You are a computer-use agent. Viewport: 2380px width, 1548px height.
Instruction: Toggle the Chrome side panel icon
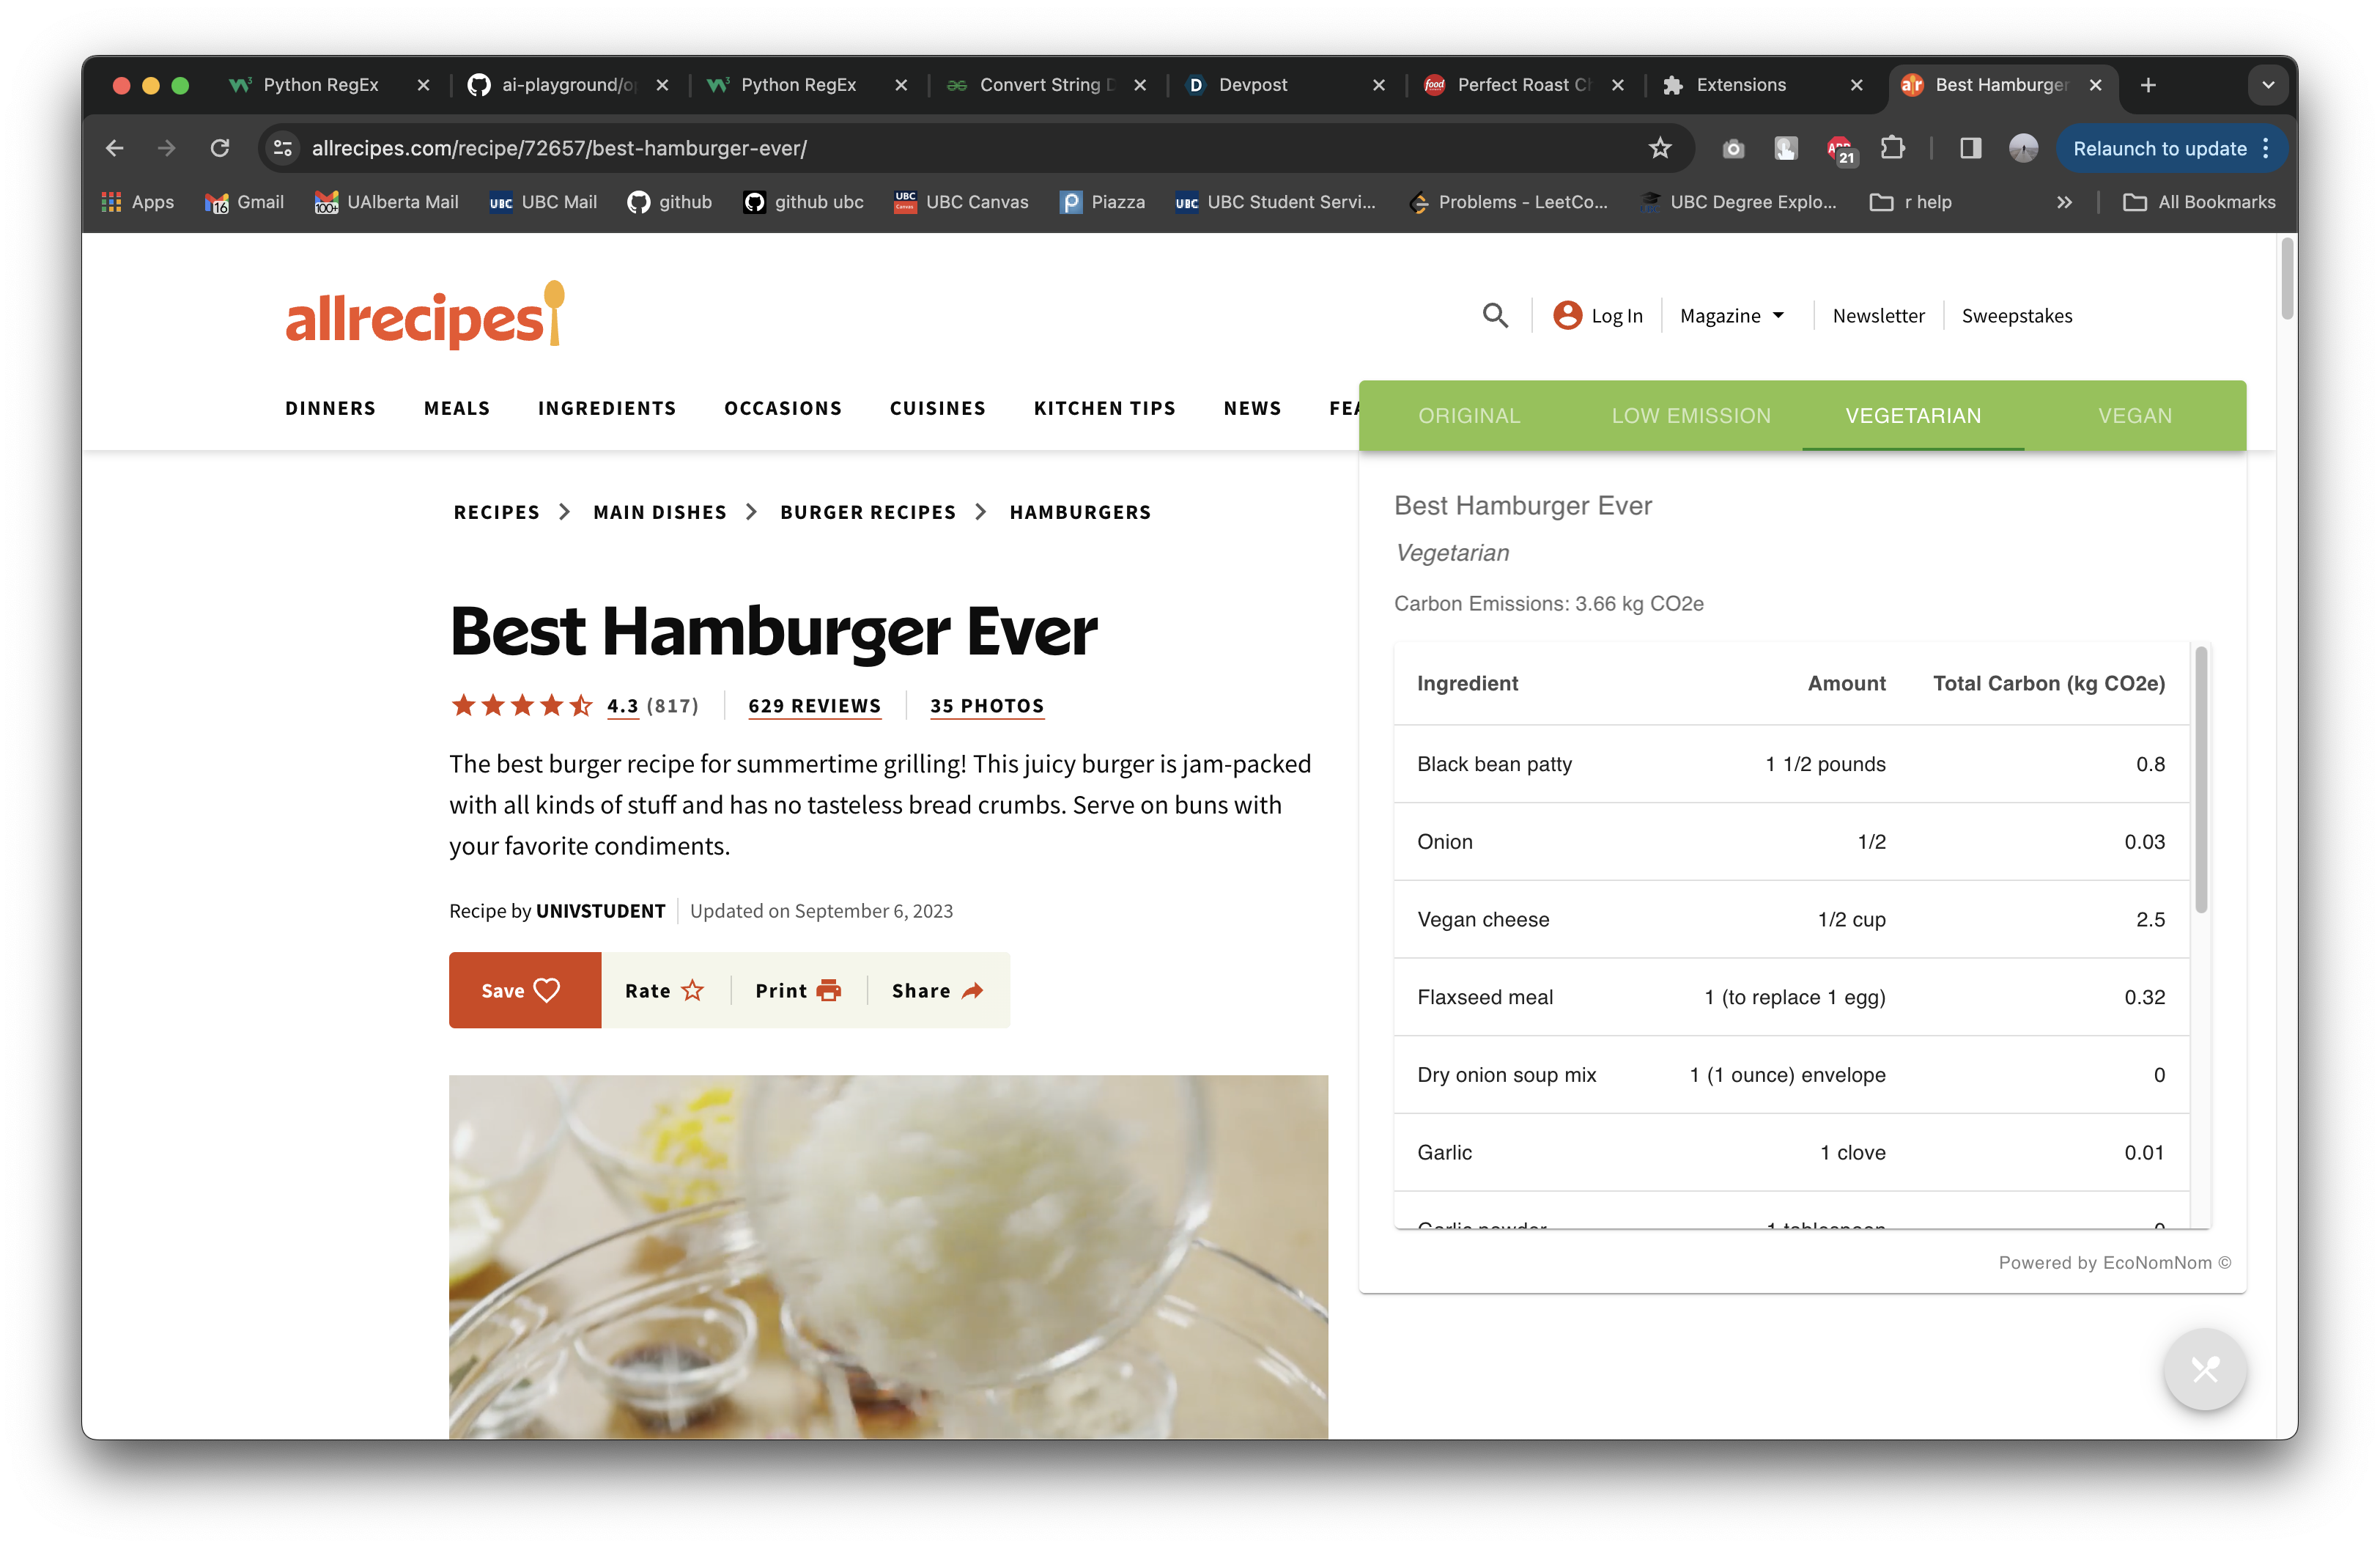[x=1970, y=148]
